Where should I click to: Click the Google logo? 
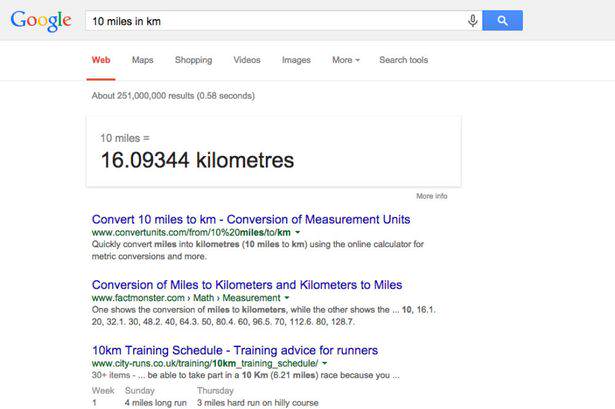(x=41, y=21)
